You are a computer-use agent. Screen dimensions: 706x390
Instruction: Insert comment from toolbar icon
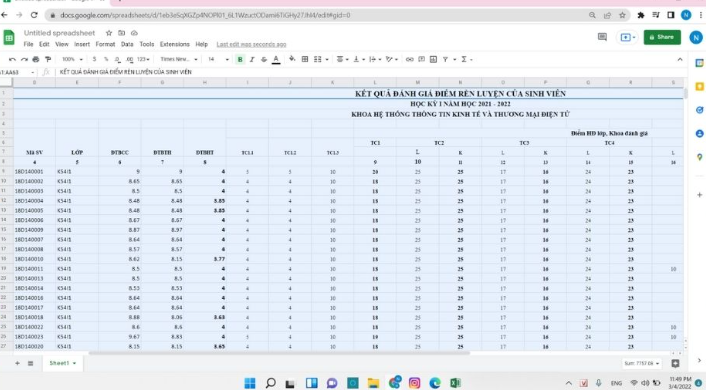coord(421,59)
